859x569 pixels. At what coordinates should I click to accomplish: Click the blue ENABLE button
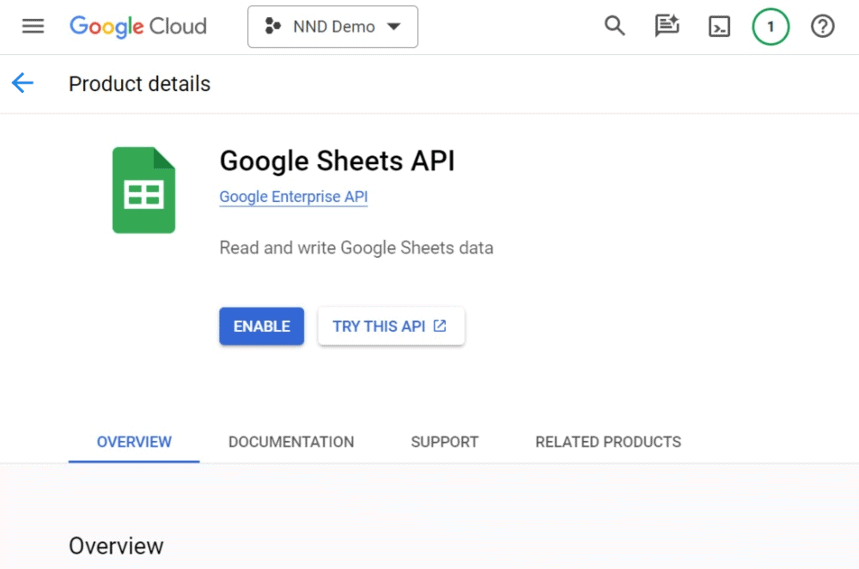[x=261, y=326]
